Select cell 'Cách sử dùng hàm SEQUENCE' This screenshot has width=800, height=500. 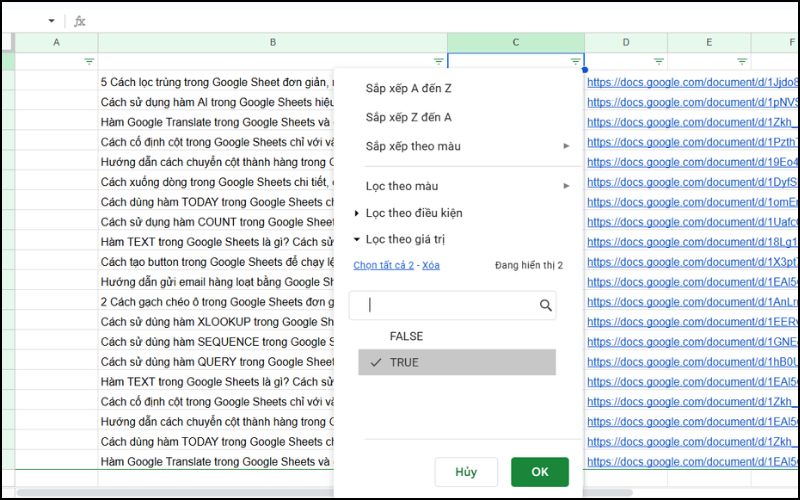click(216, 342)
